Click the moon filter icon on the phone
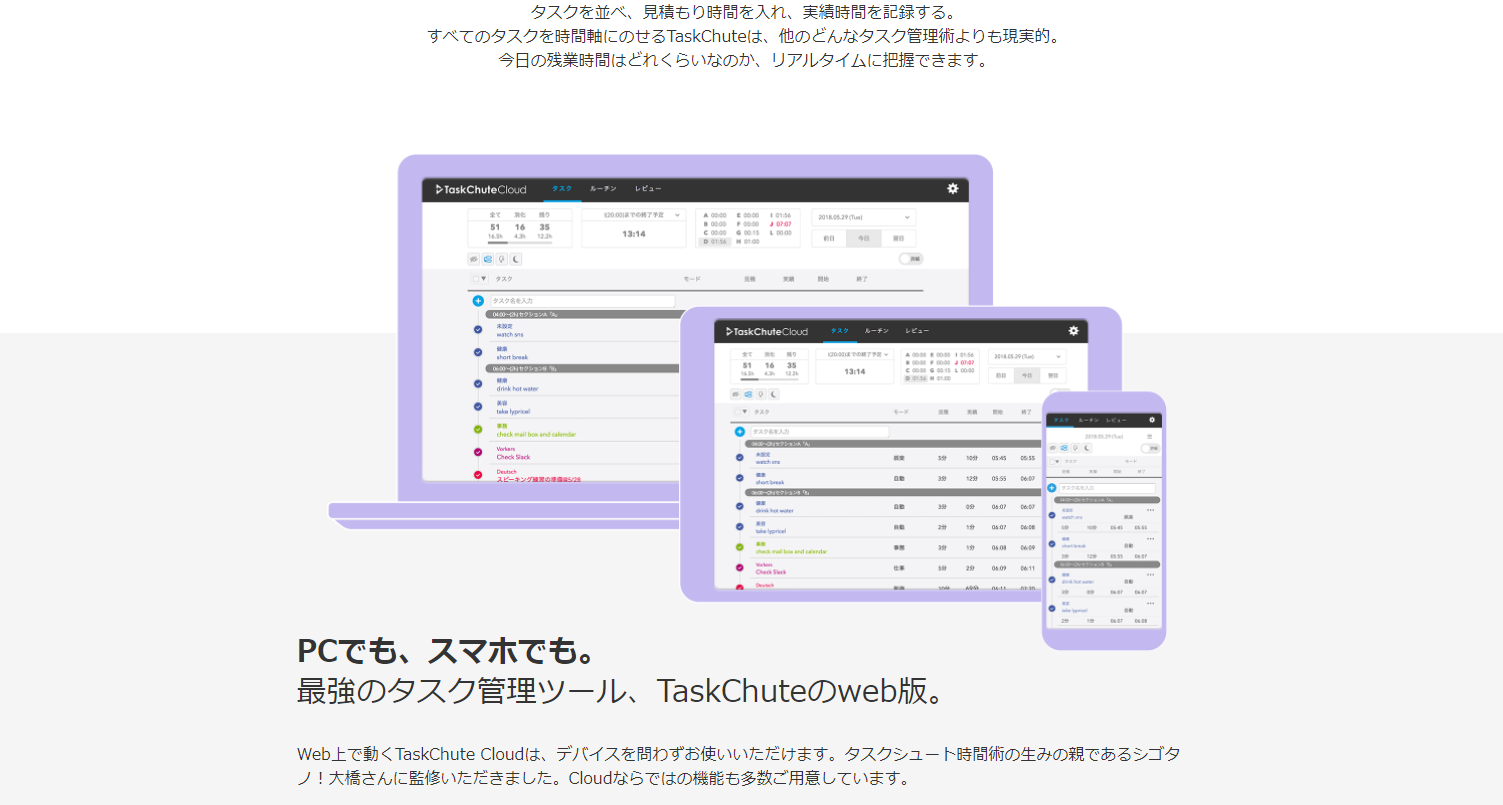Image resolution: width=1503 pixels, height=805 pixels. coord(1087,448)
